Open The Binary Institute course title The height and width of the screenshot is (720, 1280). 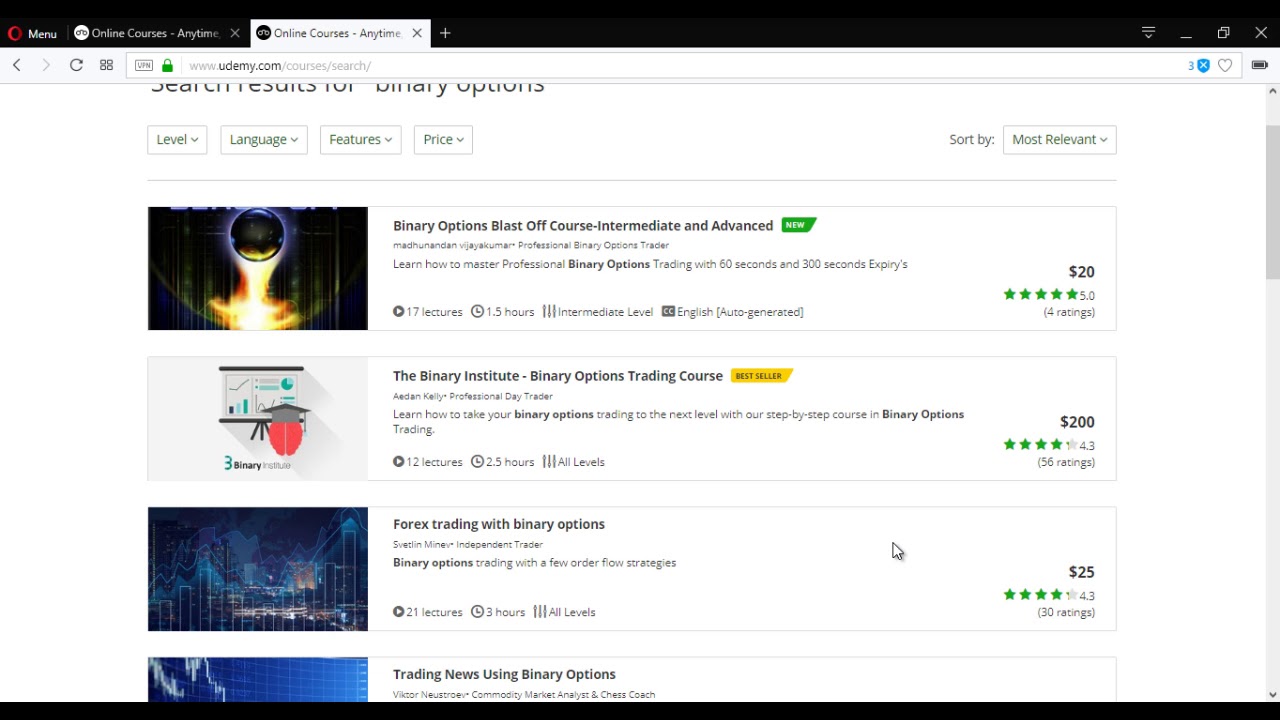[558, 375]
